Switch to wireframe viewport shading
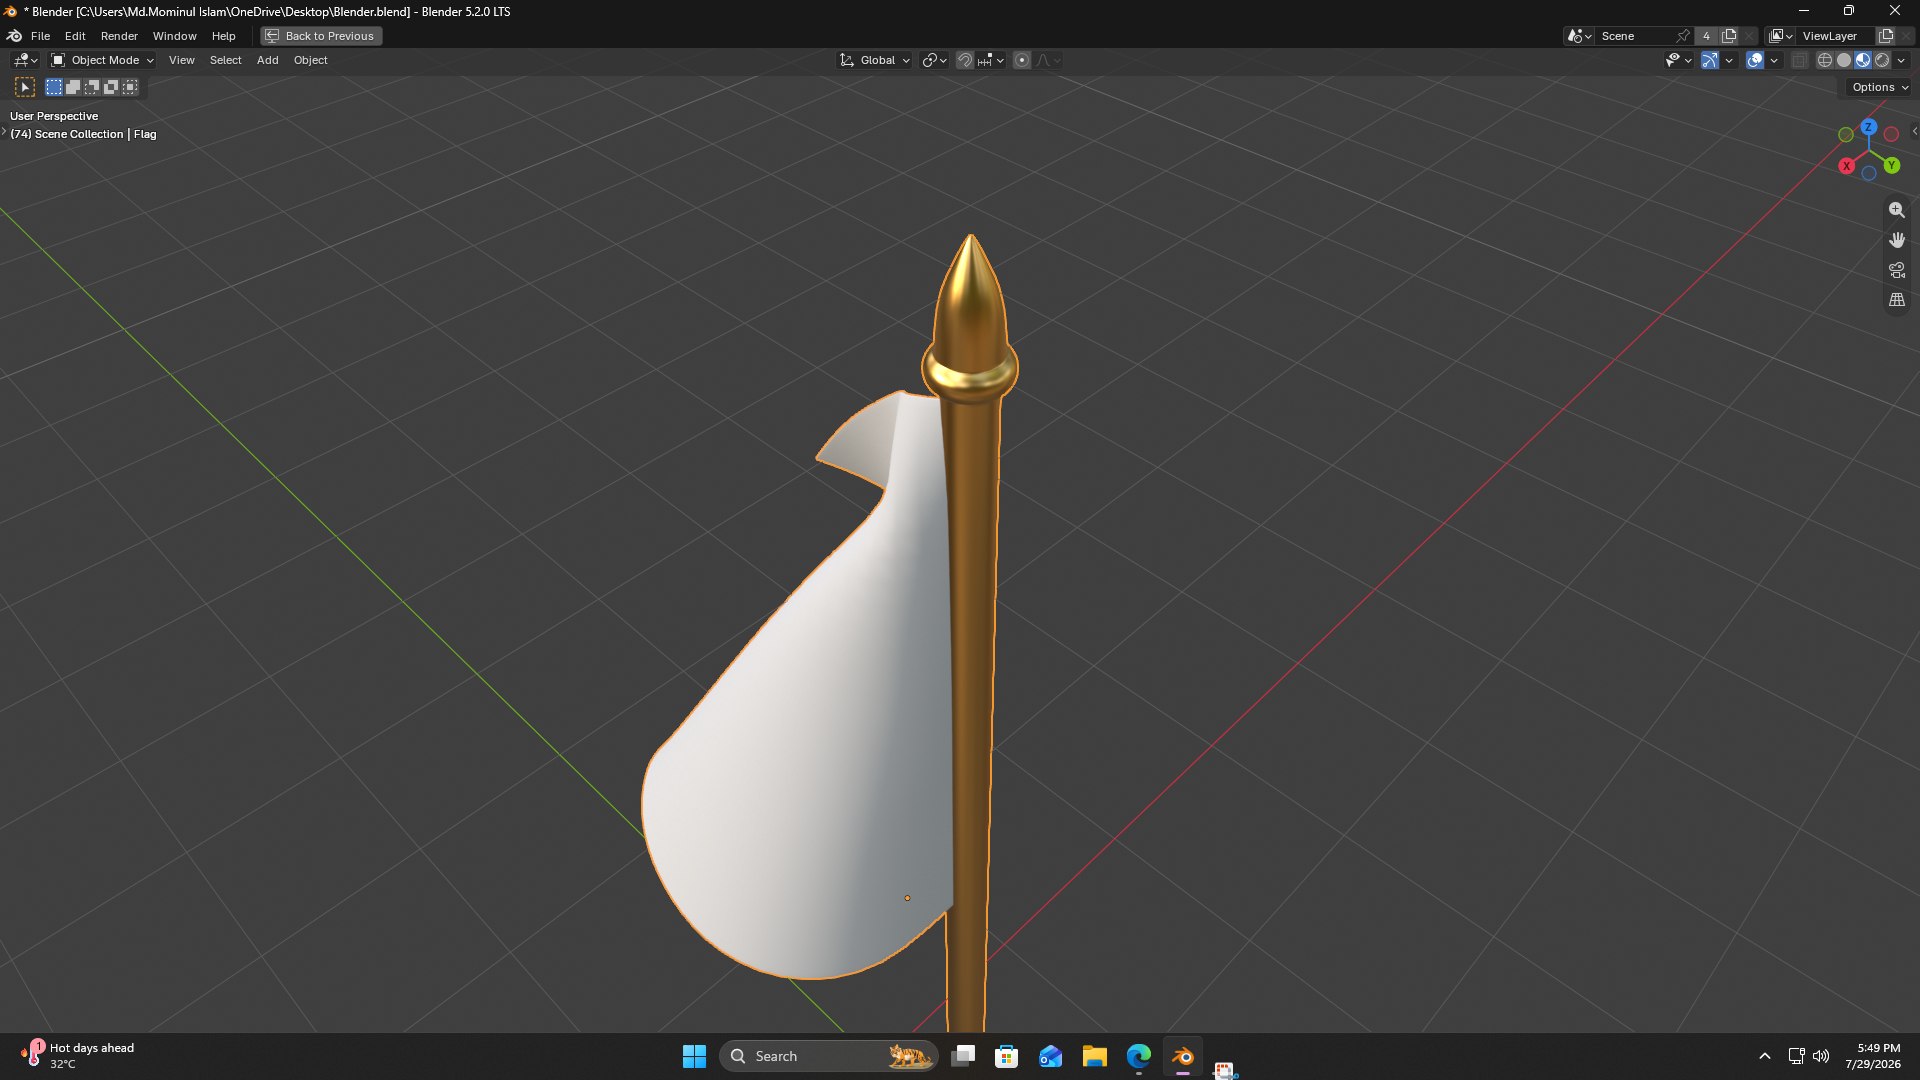 pos(1825,60)
